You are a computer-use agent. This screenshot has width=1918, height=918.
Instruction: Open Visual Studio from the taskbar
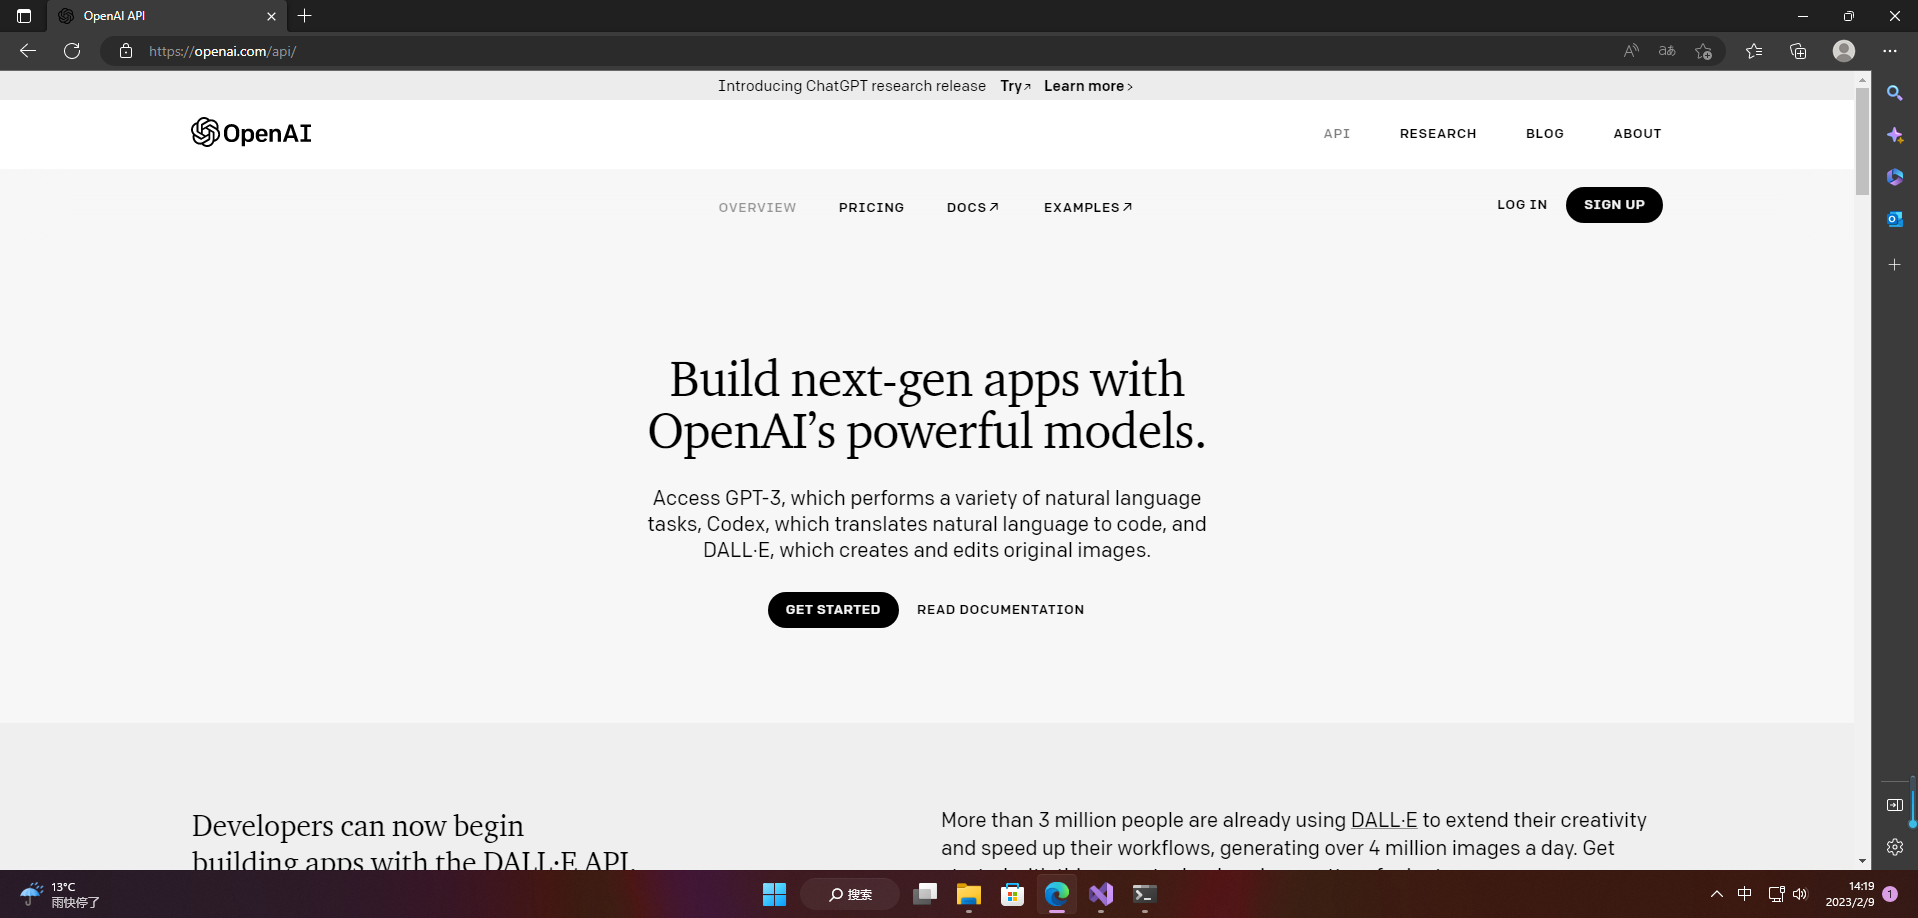point(1101,894)
